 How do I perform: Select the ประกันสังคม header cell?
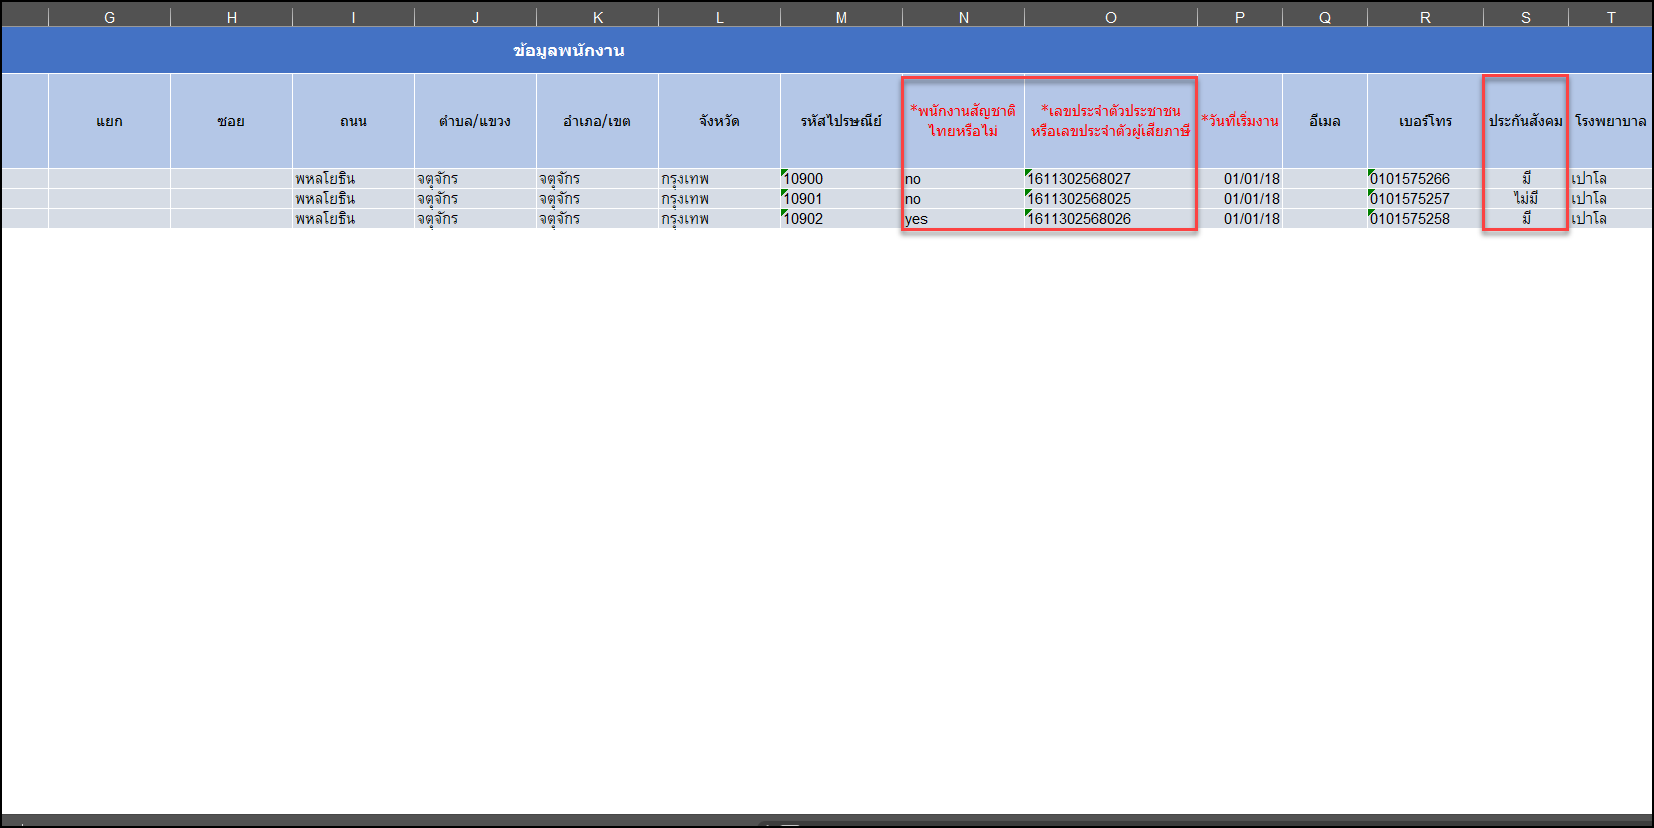point(1525,121)
